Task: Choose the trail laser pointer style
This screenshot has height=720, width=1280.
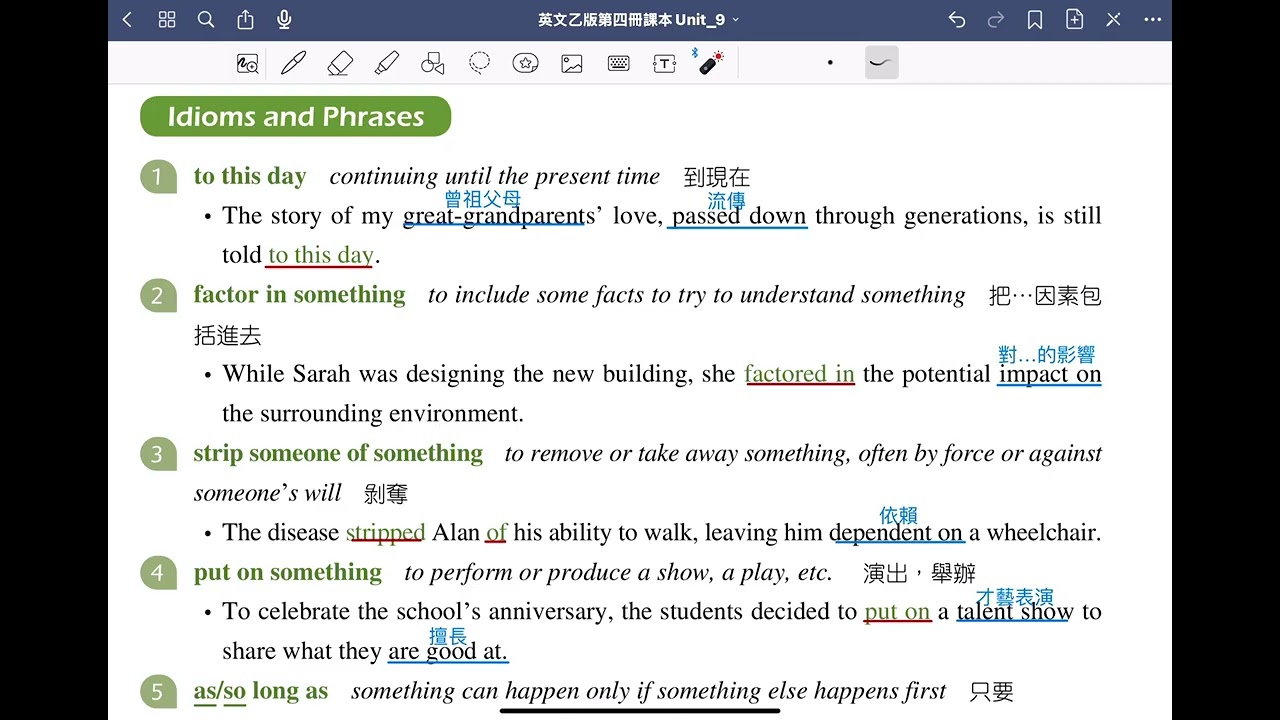Action: 882,62
